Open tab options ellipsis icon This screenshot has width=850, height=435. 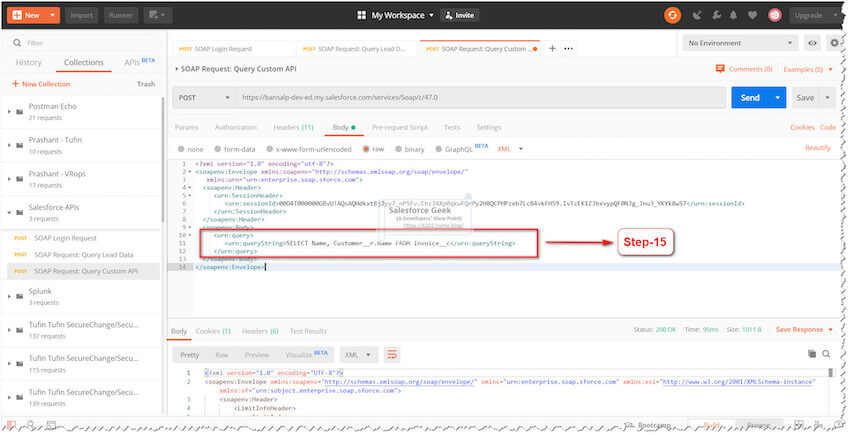tap(568, 48)
